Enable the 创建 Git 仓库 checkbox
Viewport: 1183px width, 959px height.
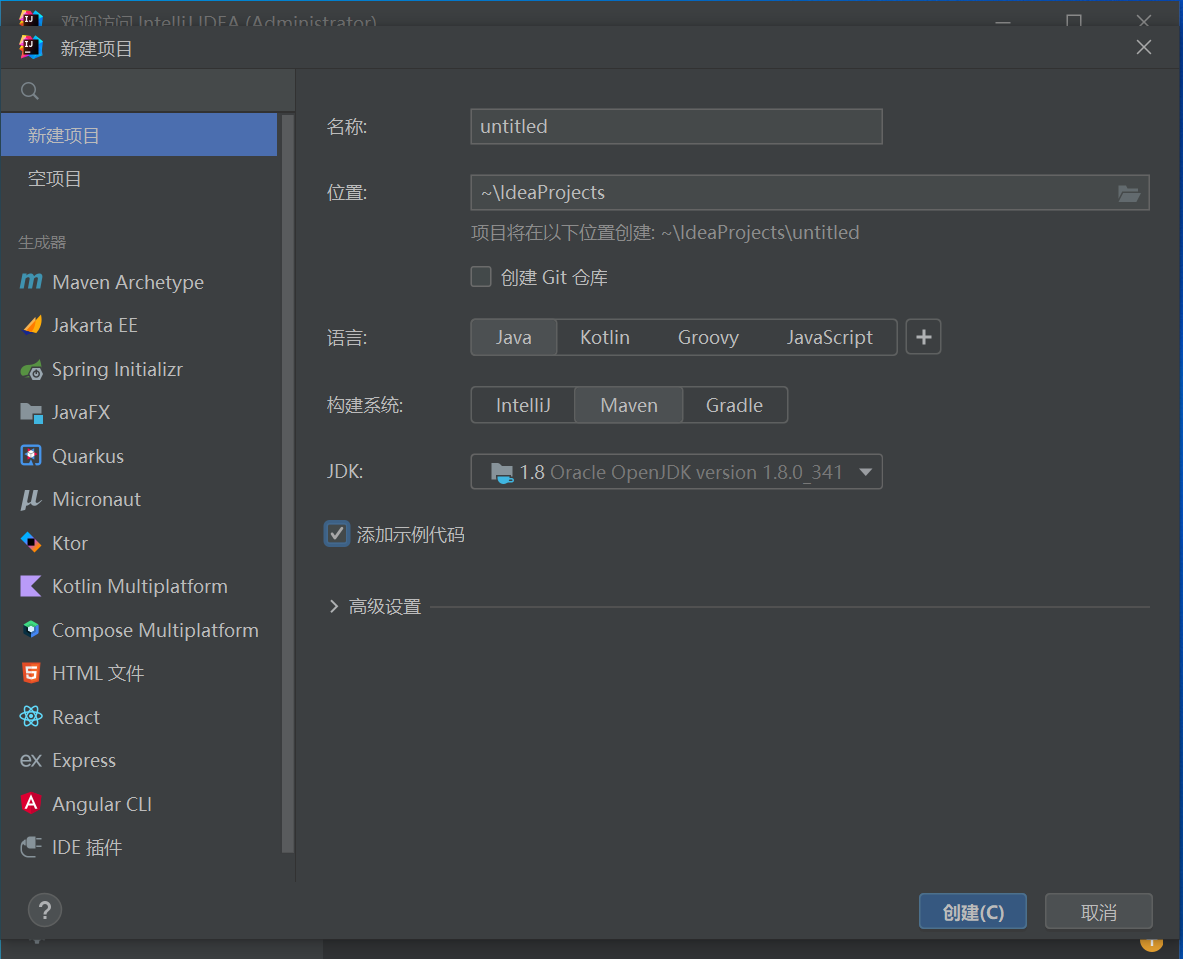(481, 277)
